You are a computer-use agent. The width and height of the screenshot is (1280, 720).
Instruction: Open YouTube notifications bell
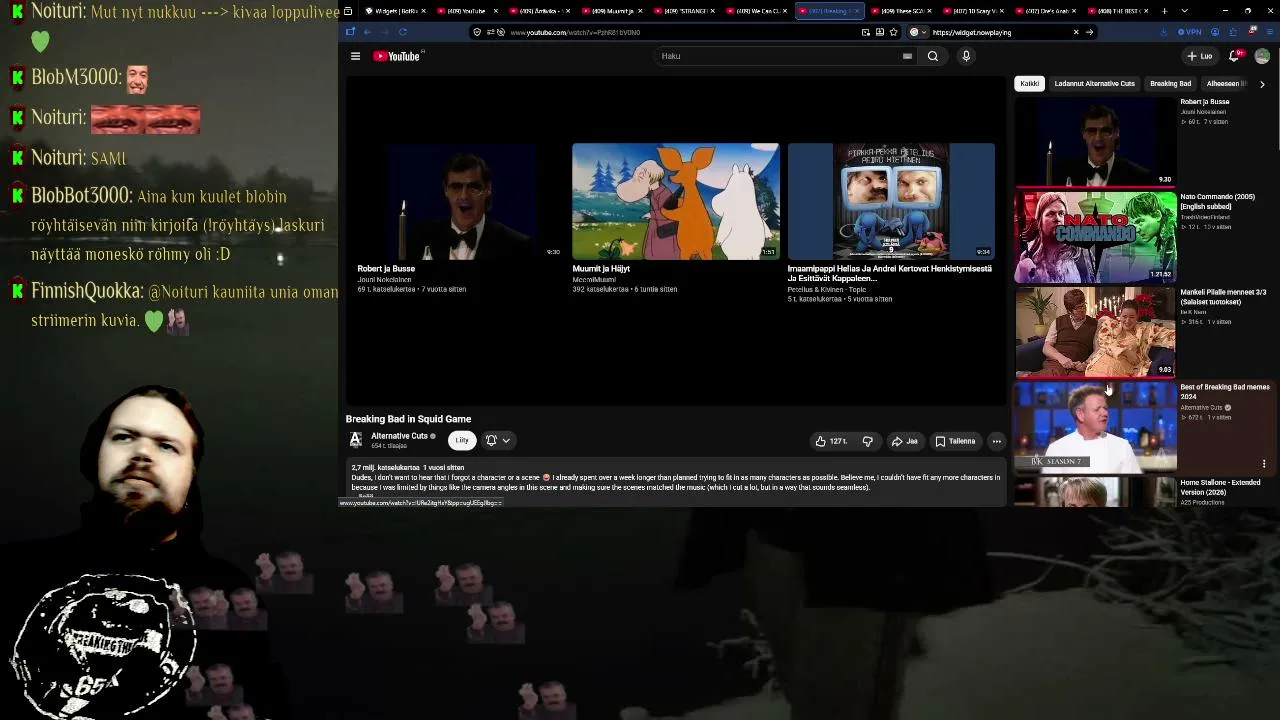(1234, 56)
